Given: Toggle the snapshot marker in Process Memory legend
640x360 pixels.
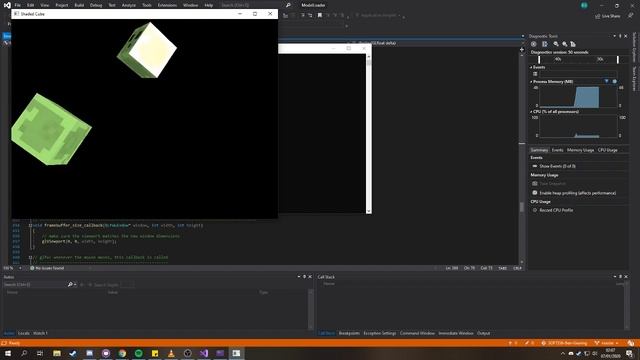Looking at the screenshot, I should click(607, 81).
